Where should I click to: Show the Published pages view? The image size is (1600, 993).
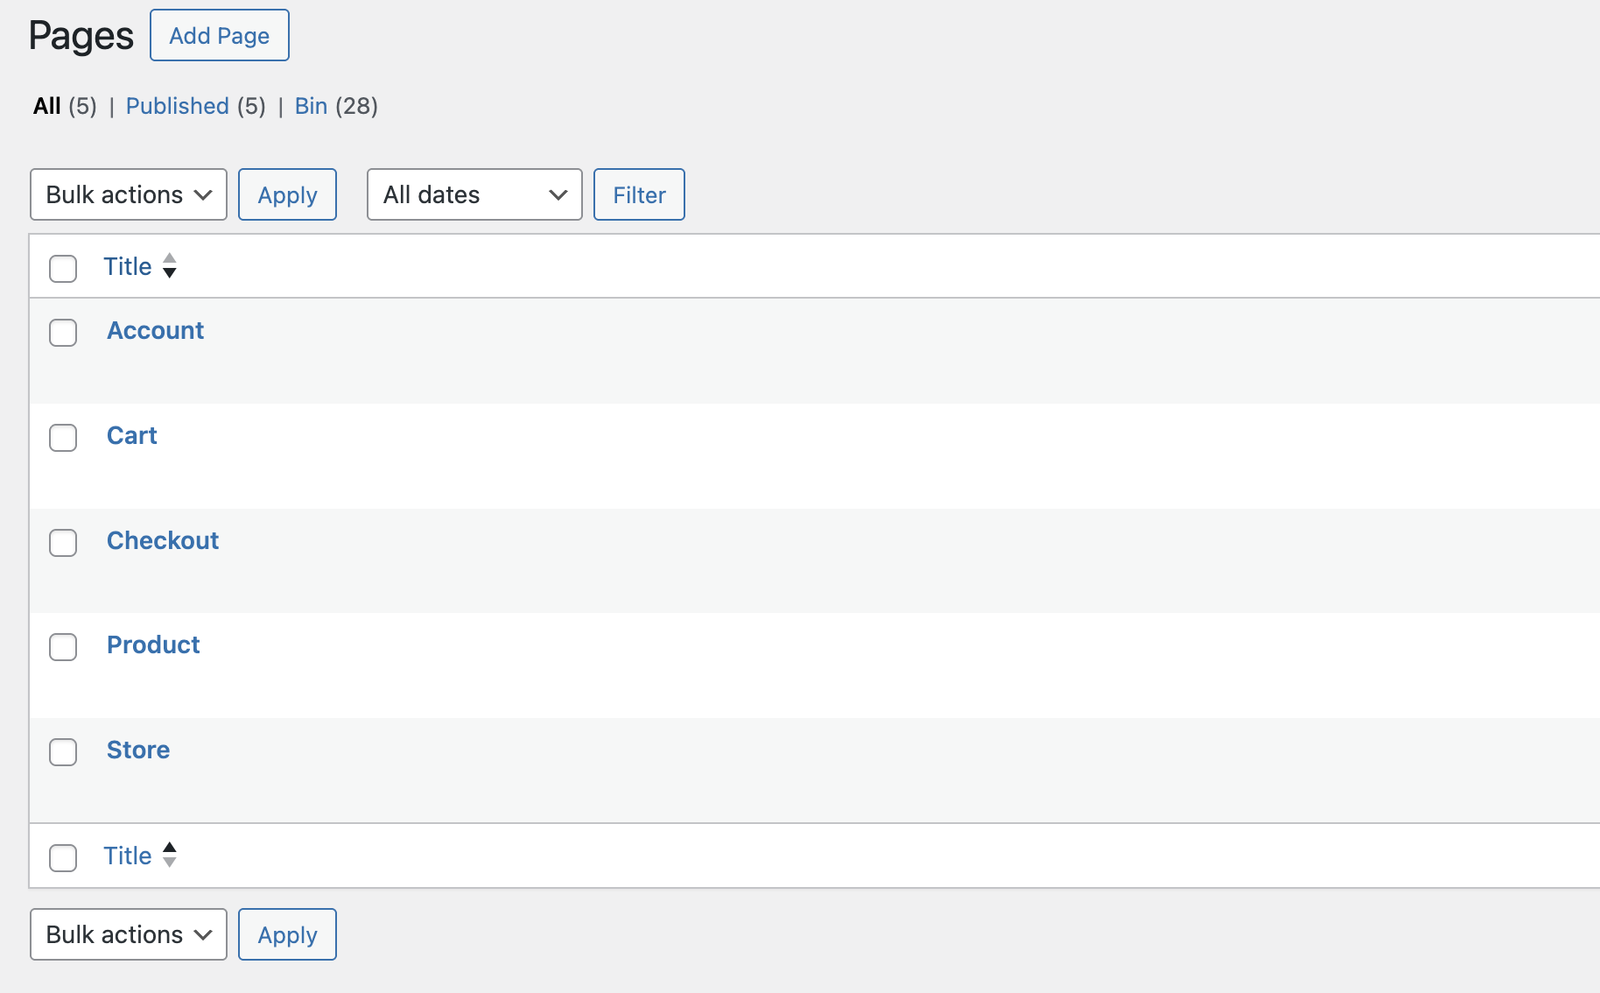177,106
